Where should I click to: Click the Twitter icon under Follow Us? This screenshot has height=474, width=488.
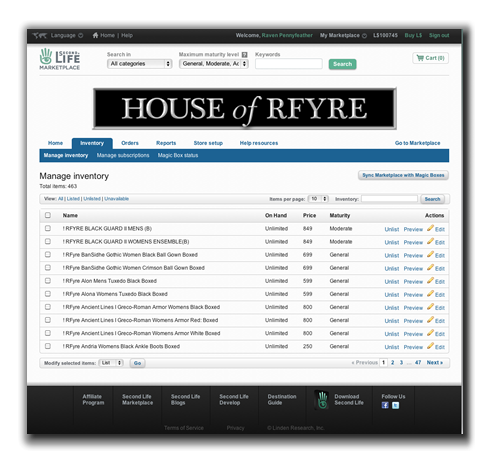pos(395,405)
